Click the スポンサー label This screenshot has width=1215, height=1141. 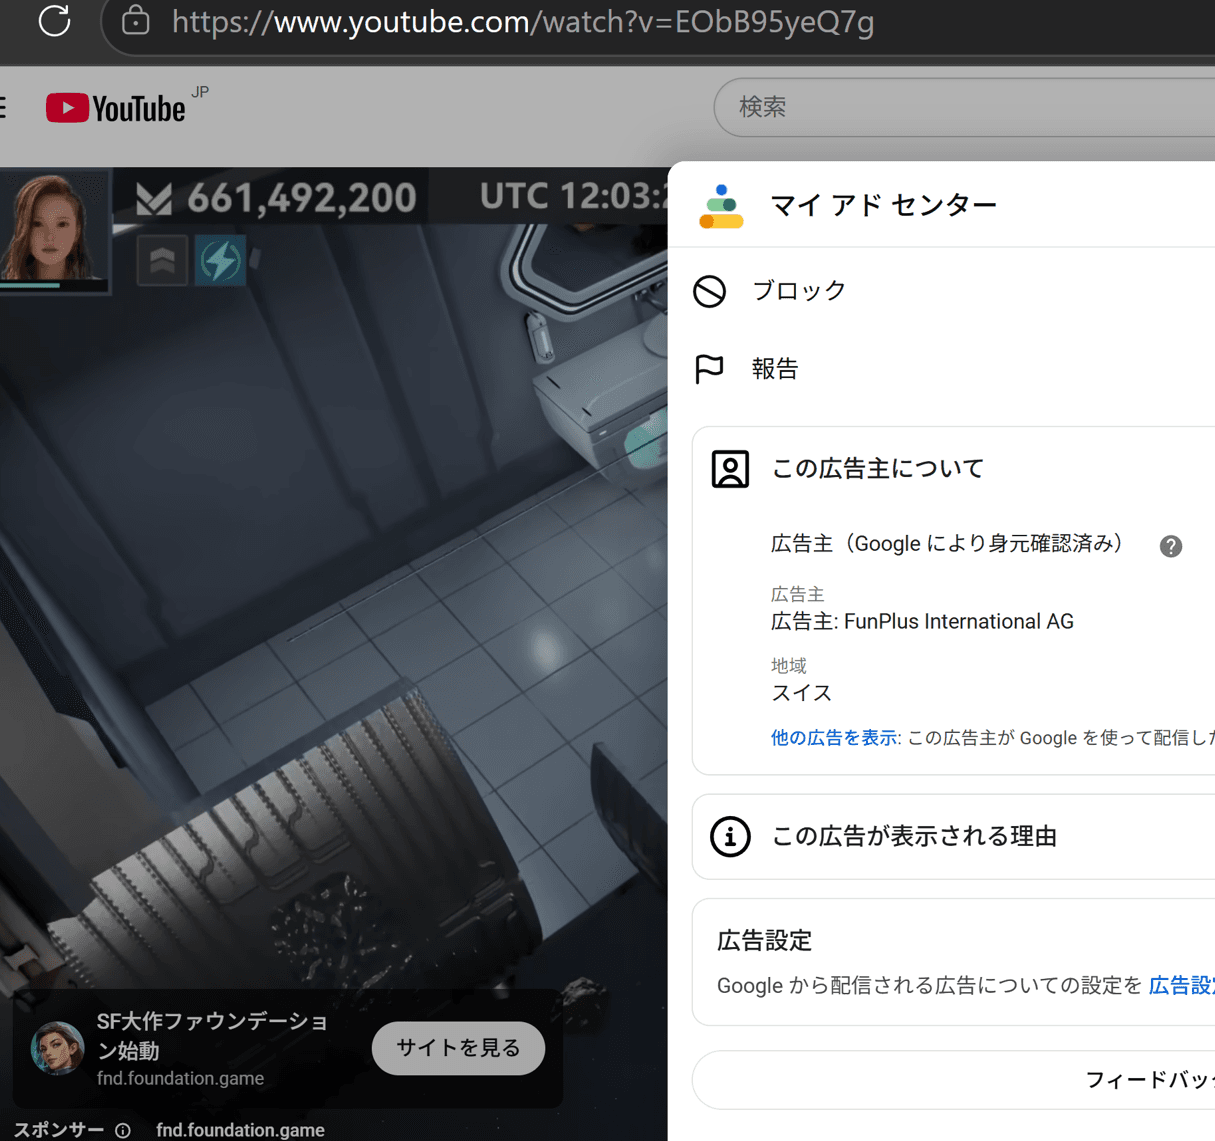58,1130
